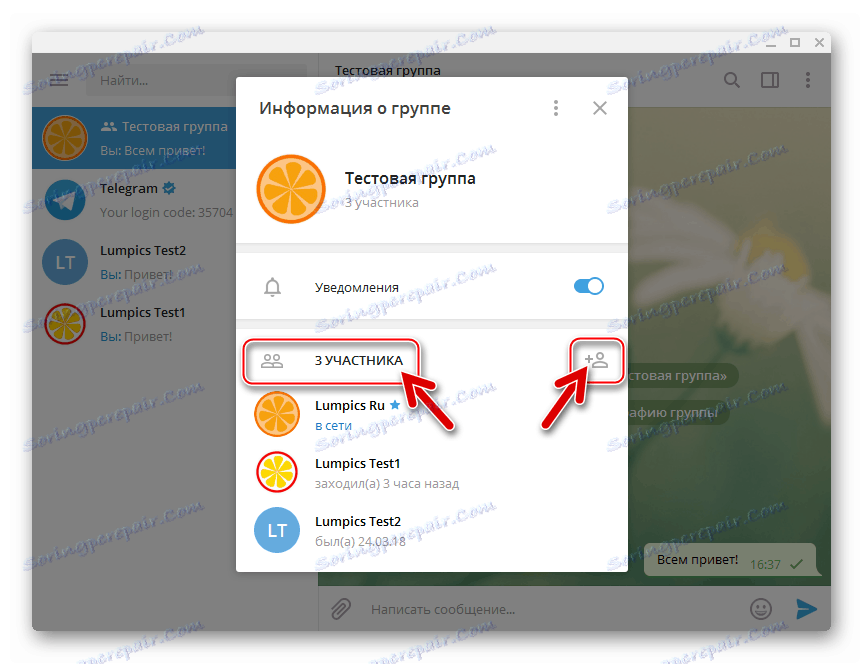Viewport: 864px width, 664px height.
Task: Maximize the Telegram window
Action: (x=795, y=42)
